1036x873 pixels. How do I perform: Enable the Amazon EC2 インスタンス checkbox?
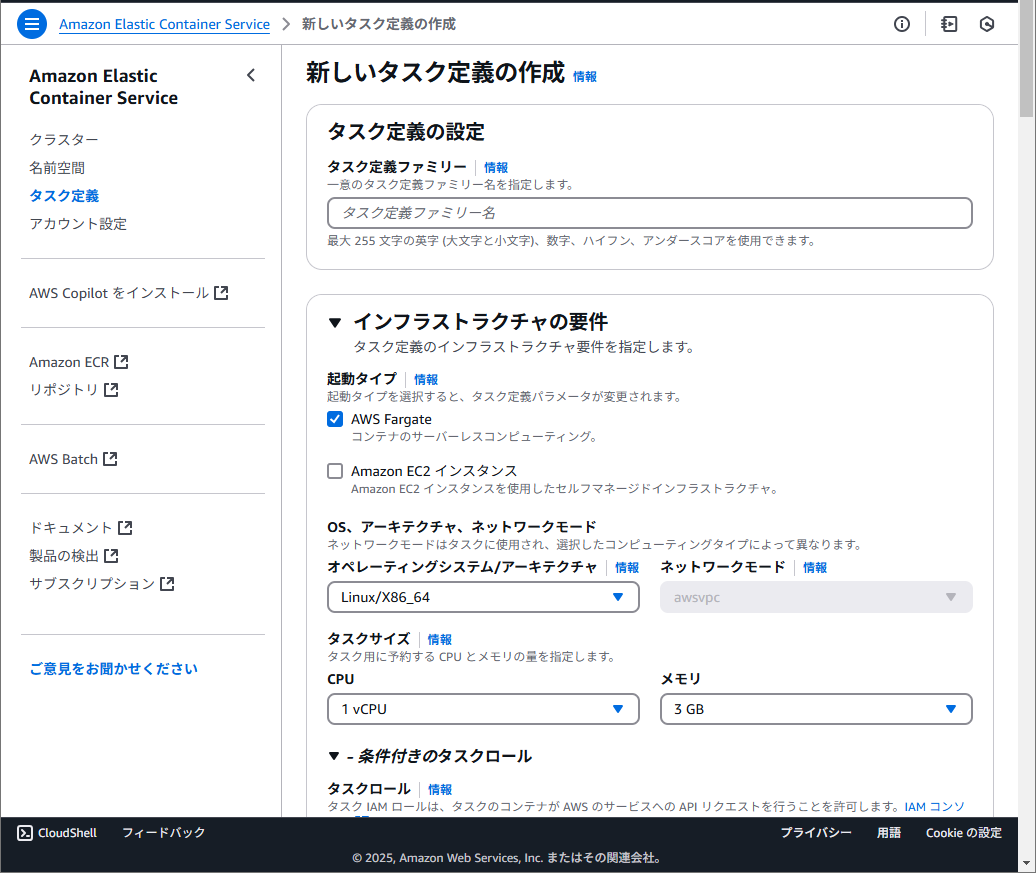tap(335, 471)
